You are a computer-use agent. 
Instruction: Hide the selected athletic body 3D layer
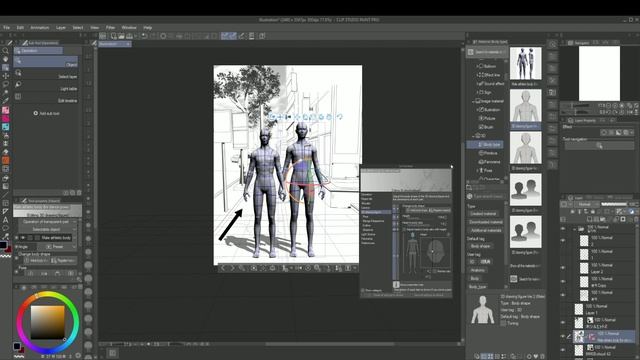[563, 337]
